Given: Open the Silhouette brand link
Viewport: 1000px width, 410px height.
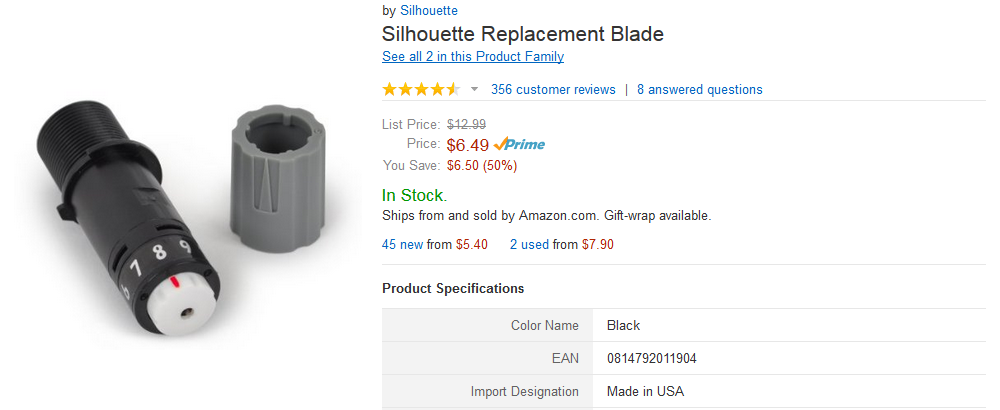Looking at the screenshot, I should 428,11.
